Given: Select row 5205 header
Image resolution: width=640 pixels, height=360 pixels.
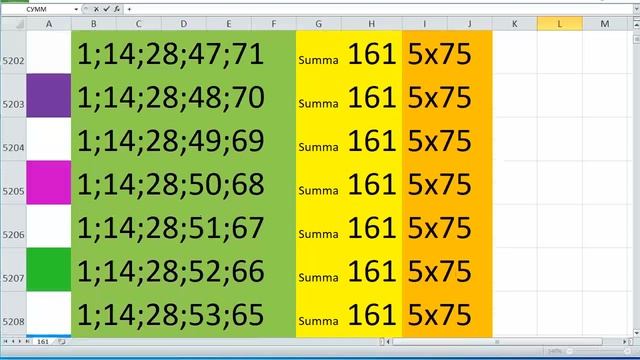Looking at the screenshot, I should click(13, 182).
